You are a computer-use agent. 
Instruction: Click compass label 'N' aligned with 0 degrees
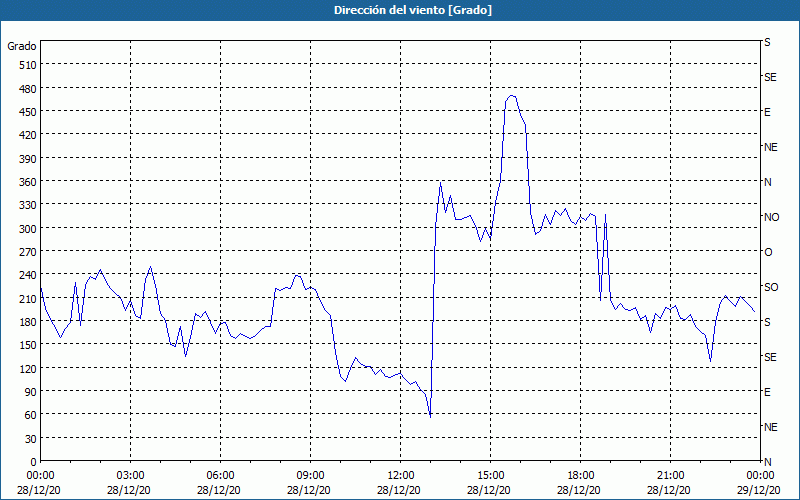768,462
